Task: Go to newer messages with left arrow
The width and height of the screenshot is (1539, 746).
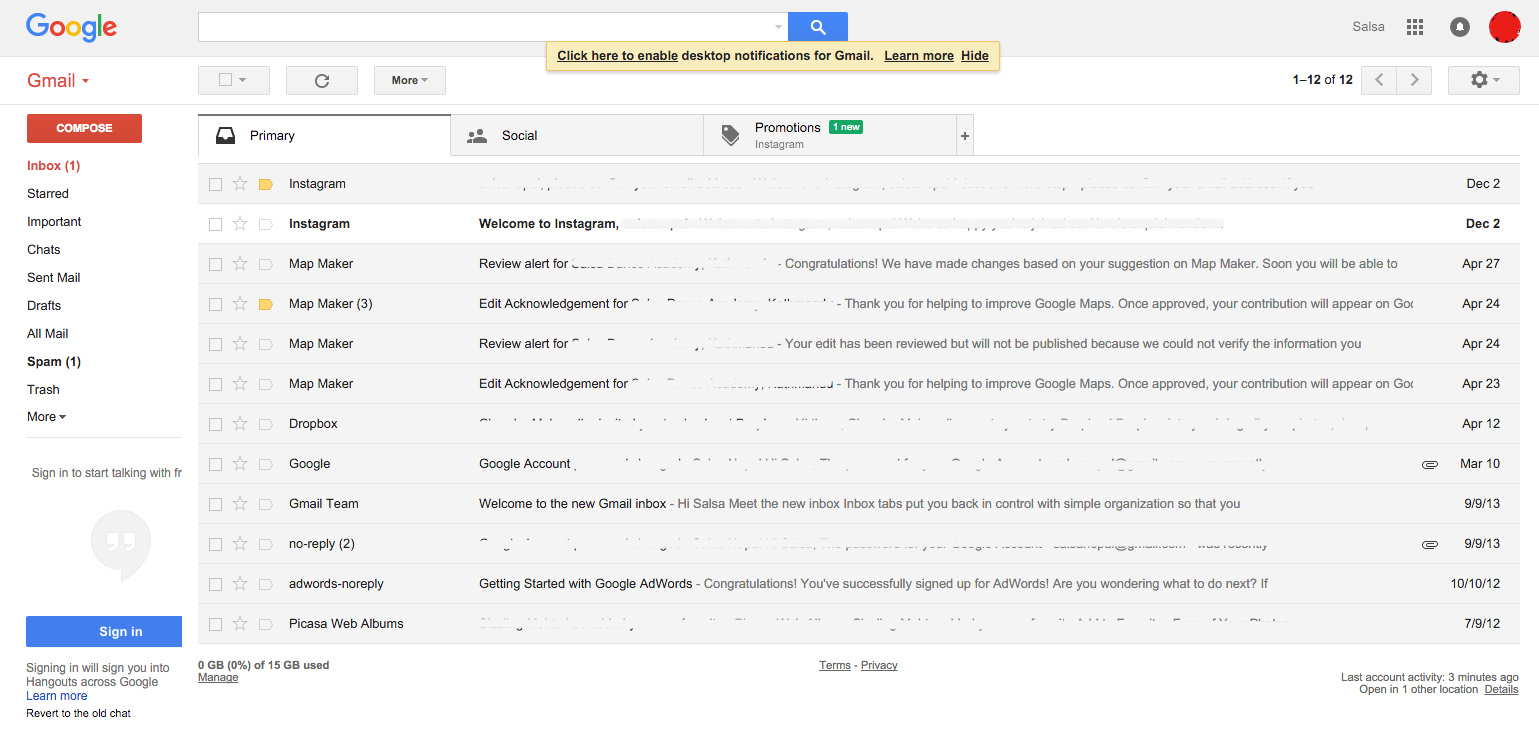Action: pyautogui.click(x=1379, y=80)
